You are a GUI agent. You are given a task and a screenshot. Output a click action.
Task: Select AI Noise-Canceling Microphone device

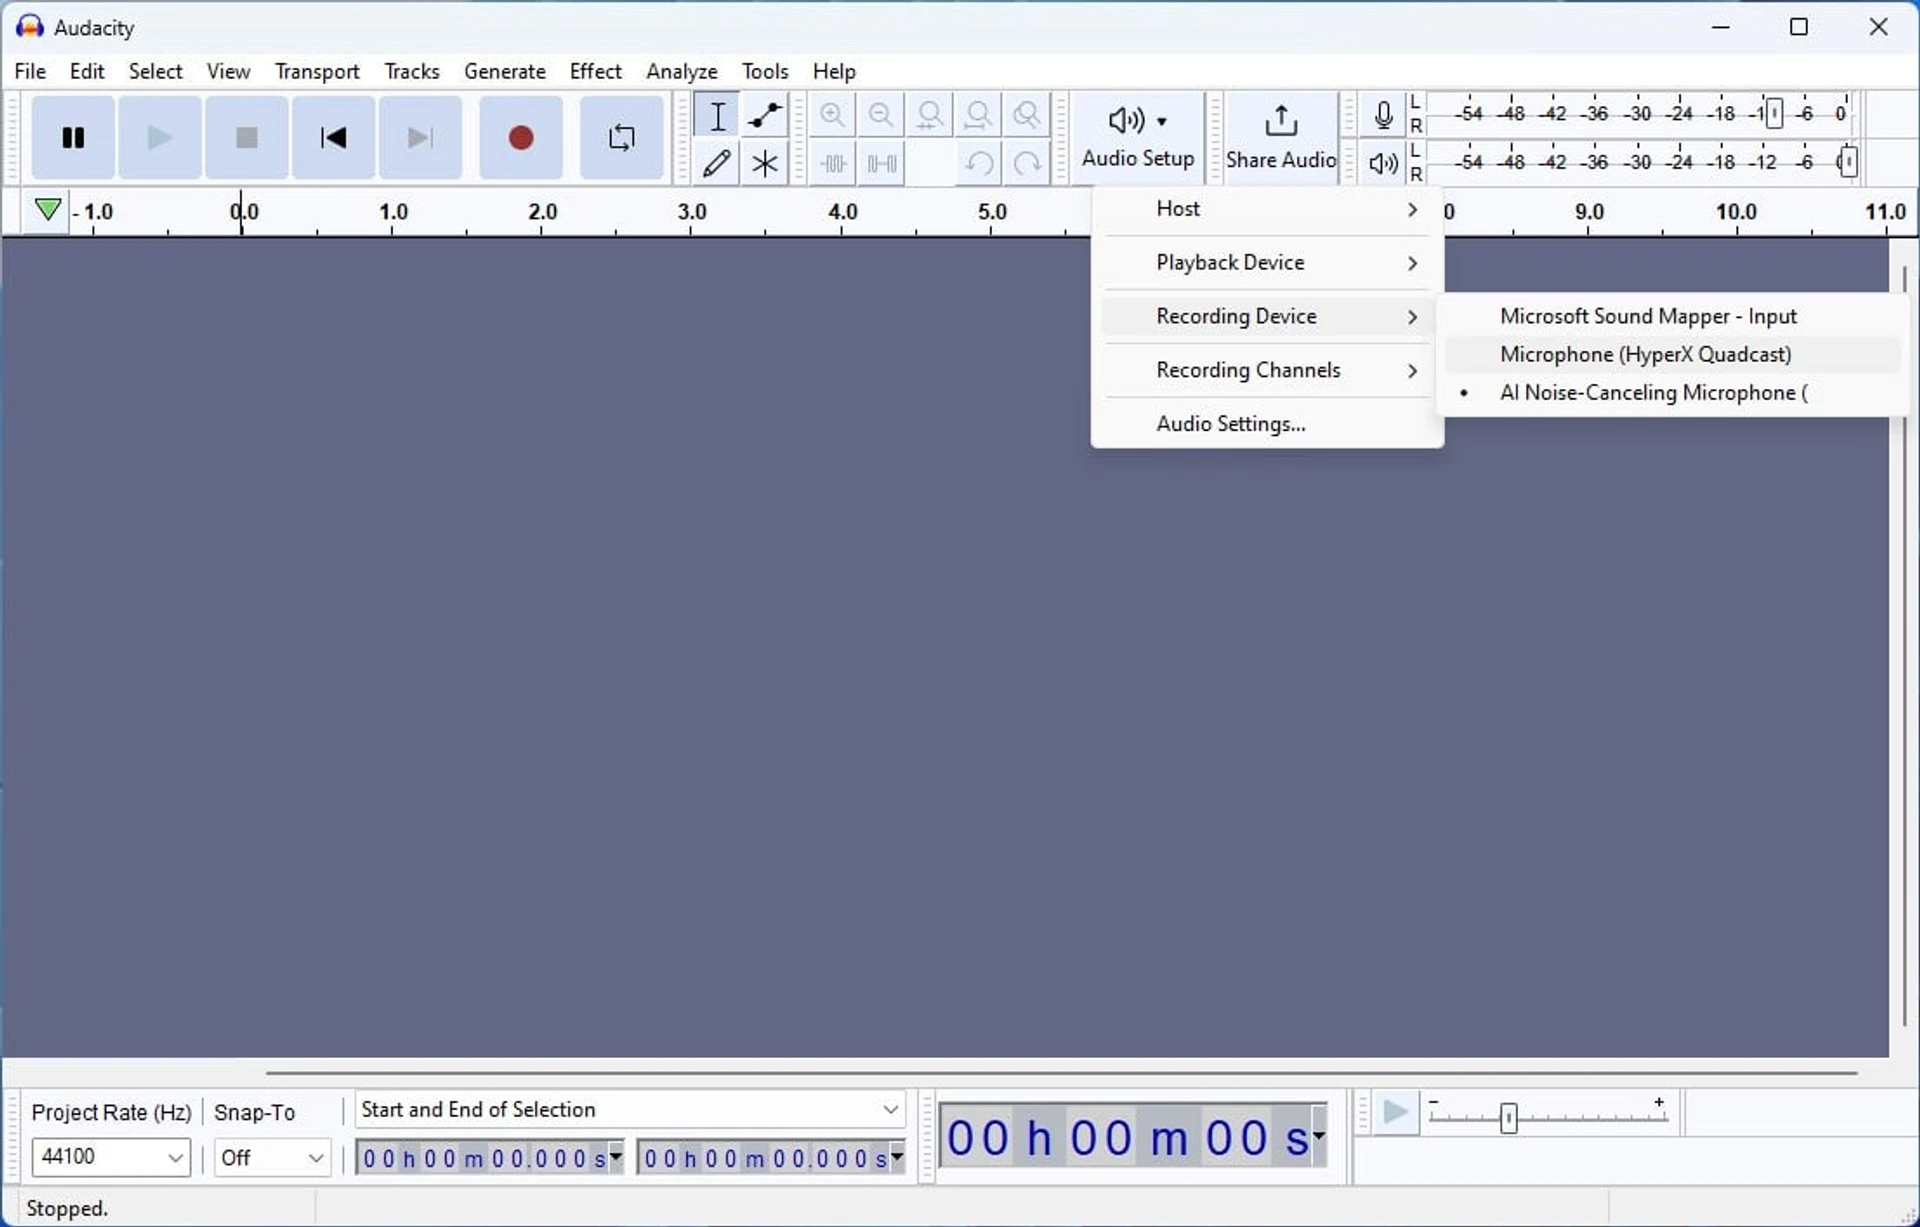1672,393
